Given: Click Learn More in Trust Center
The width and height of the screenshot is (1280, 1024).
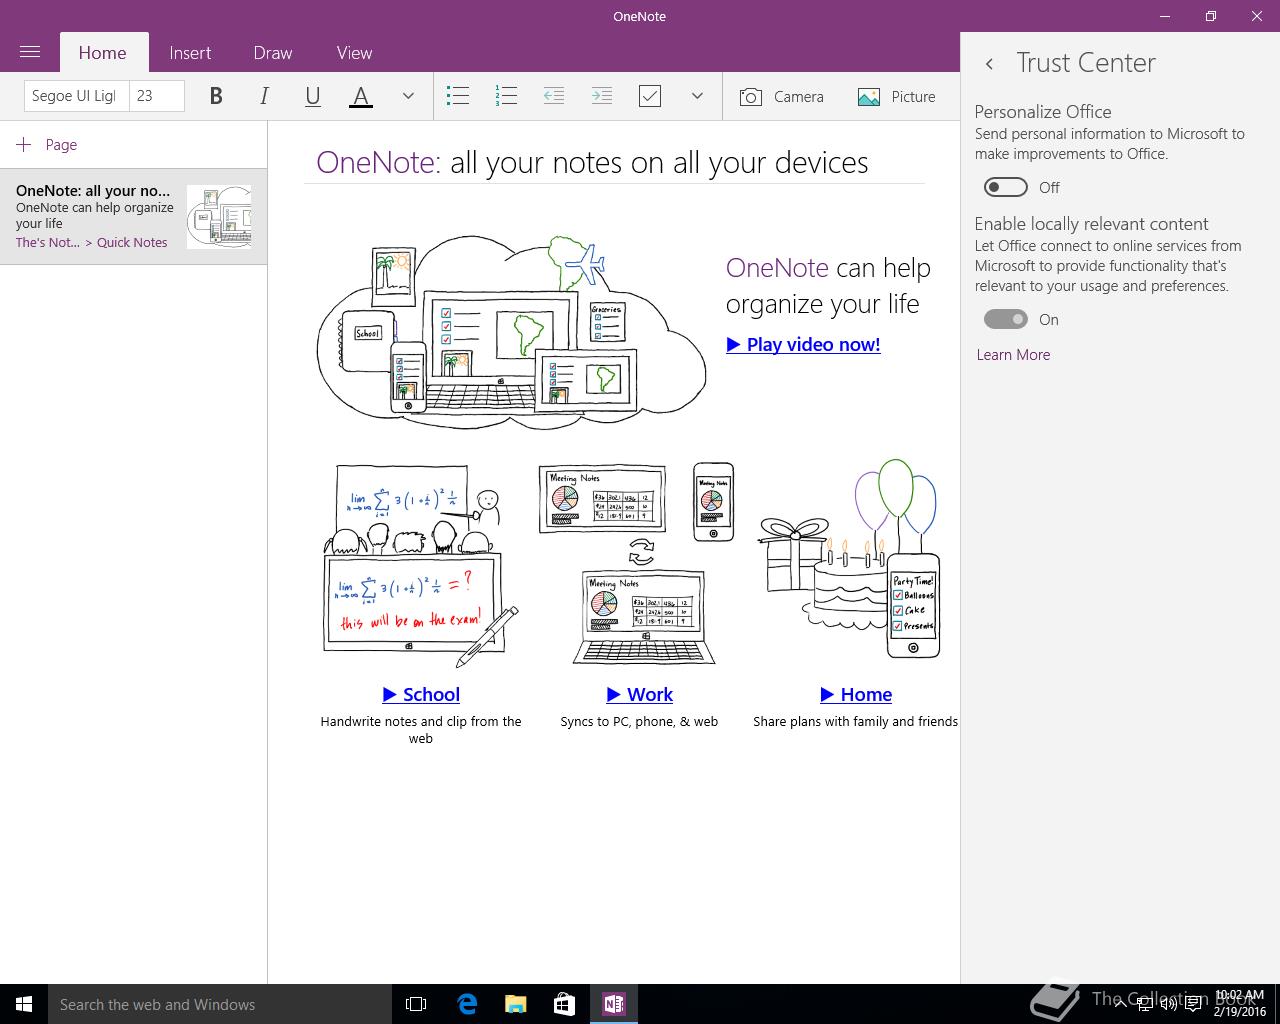Looking at the screenshot, I should [1013, 355].
